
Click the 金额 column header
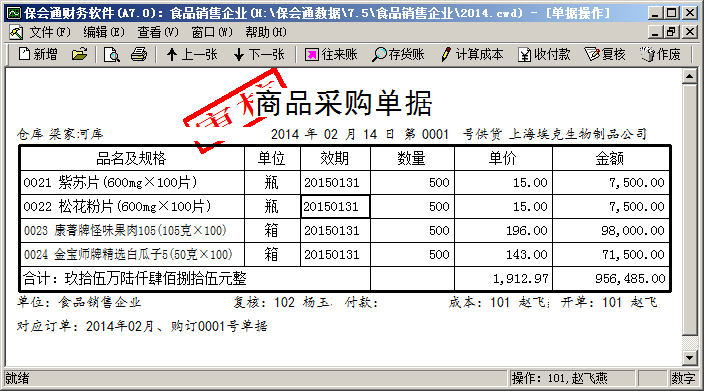coord(611,158)
